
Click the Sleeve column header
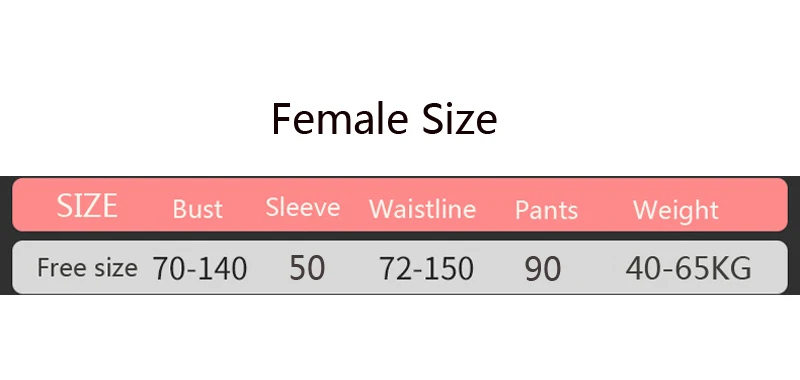(x=303, y=207)
